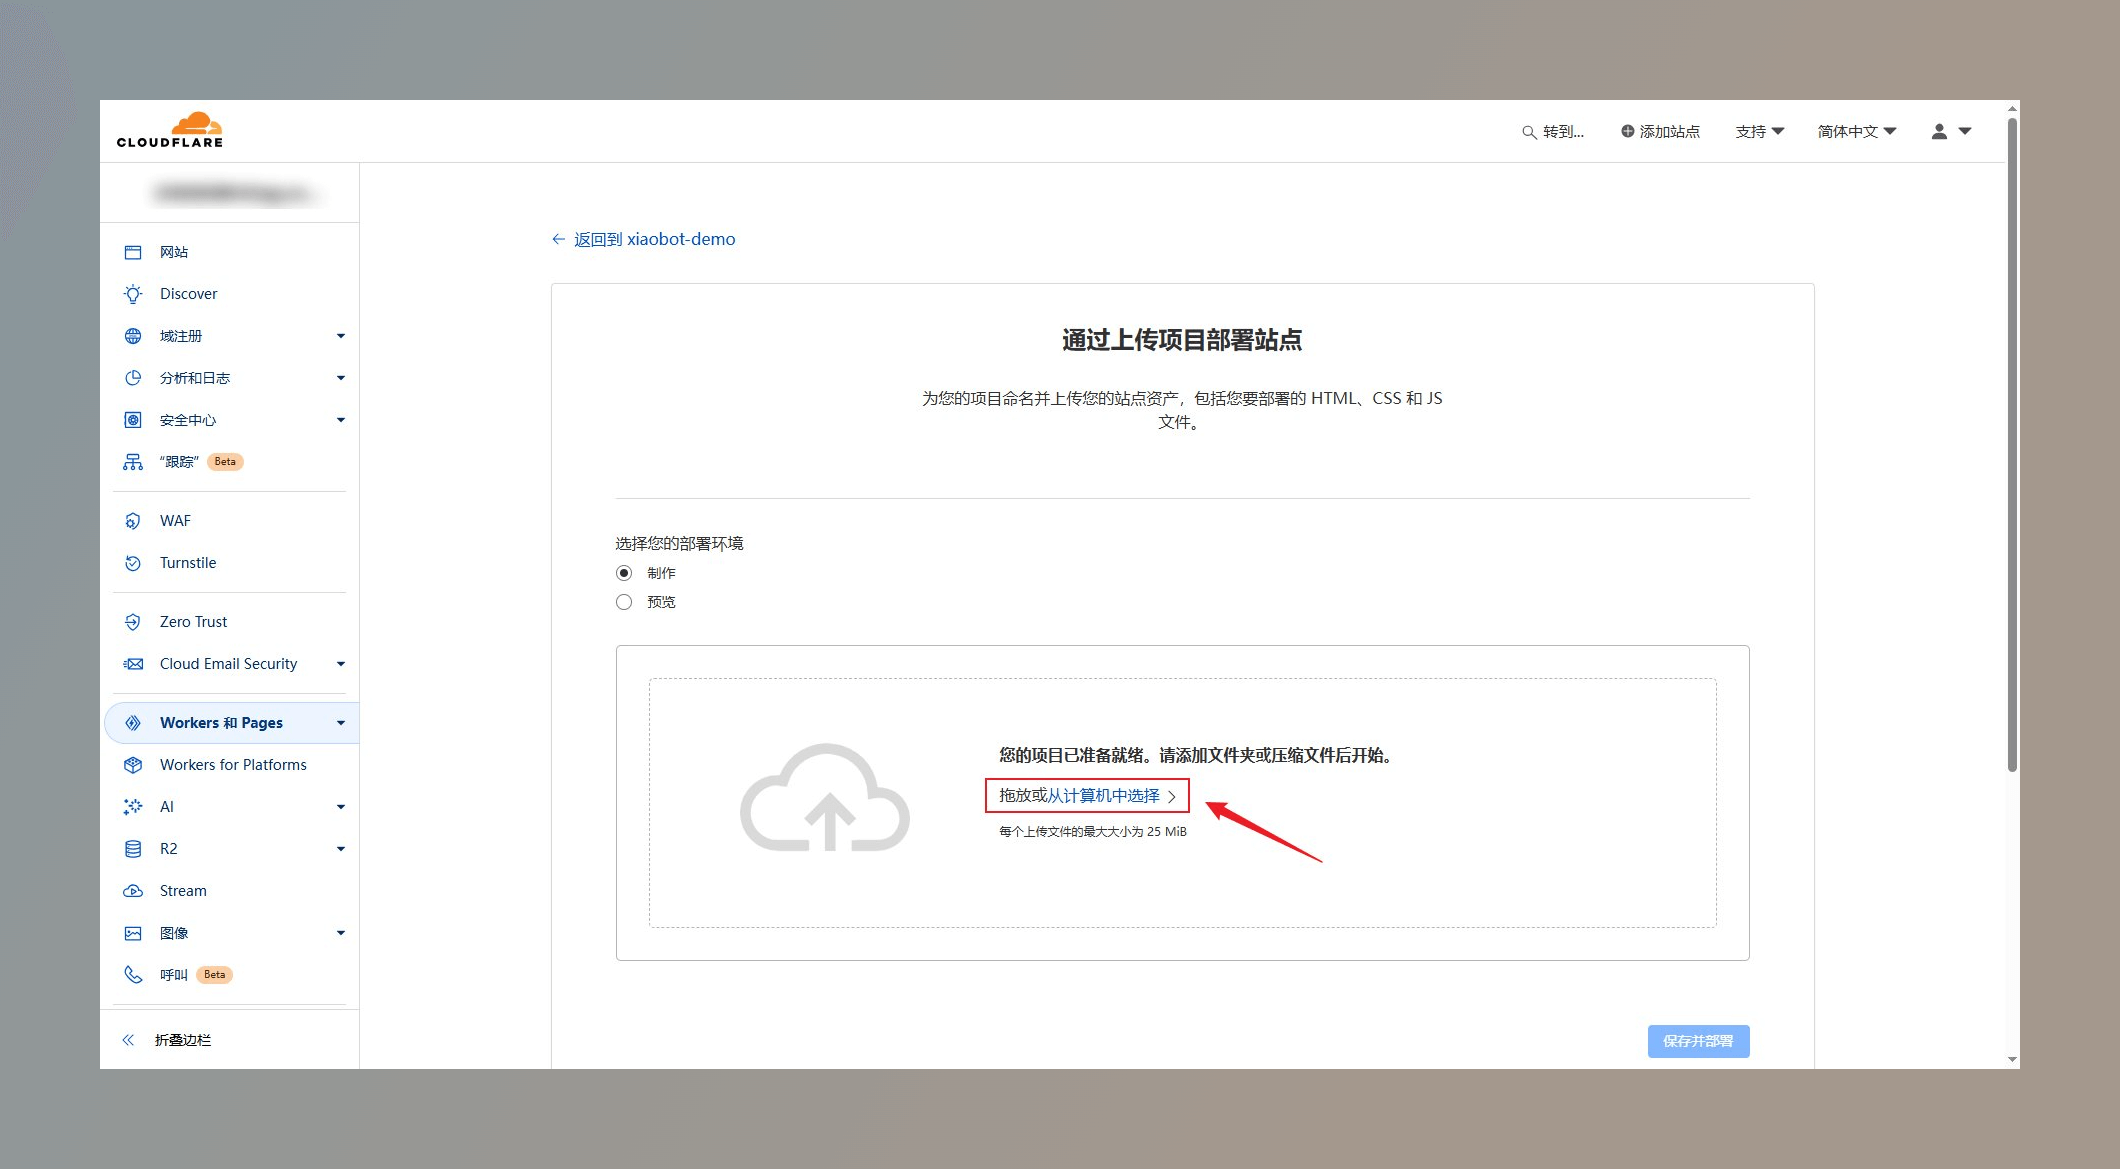Click text 每个上传文件的最大大小为 25 MiB
Screen dimensions: 2120x1169
(1092, 832)
